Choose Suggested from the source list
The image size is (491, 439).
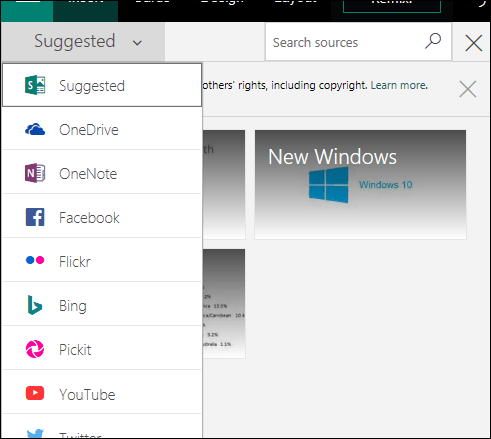point(102,85)
